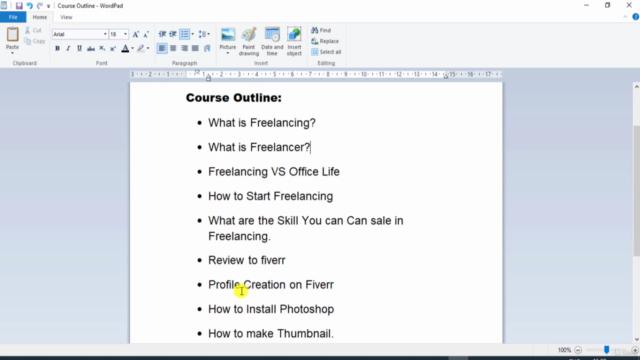
Task: Decrease the paragraph indent
Action: click(x=162, y=34)
